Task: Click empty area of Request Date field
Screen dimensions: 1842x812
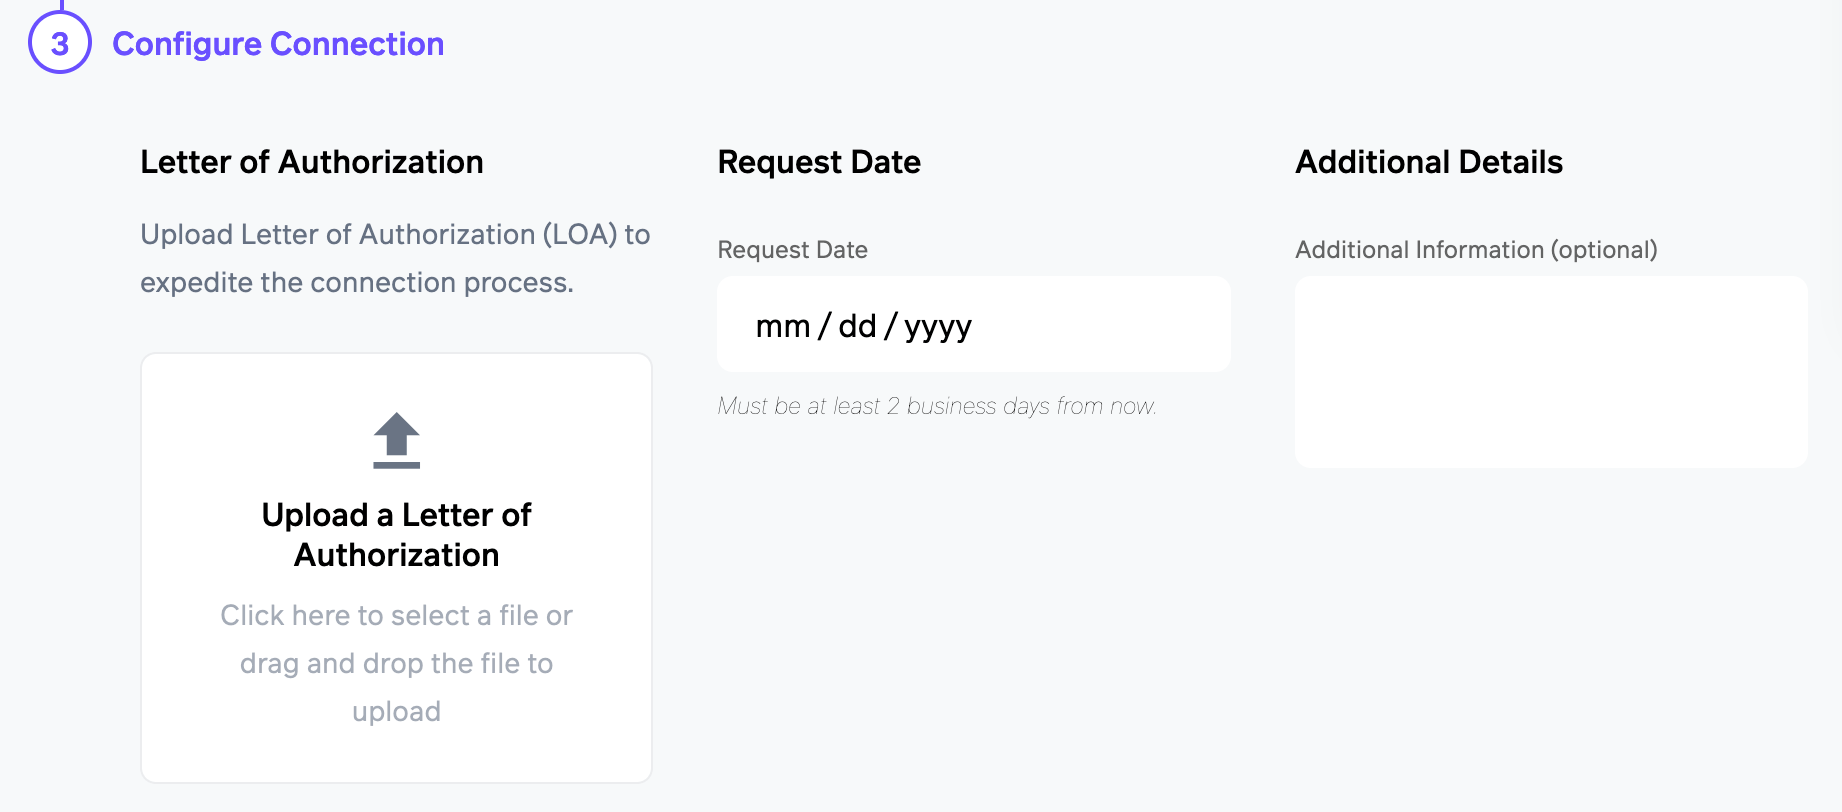Action: click(1110, 325)
